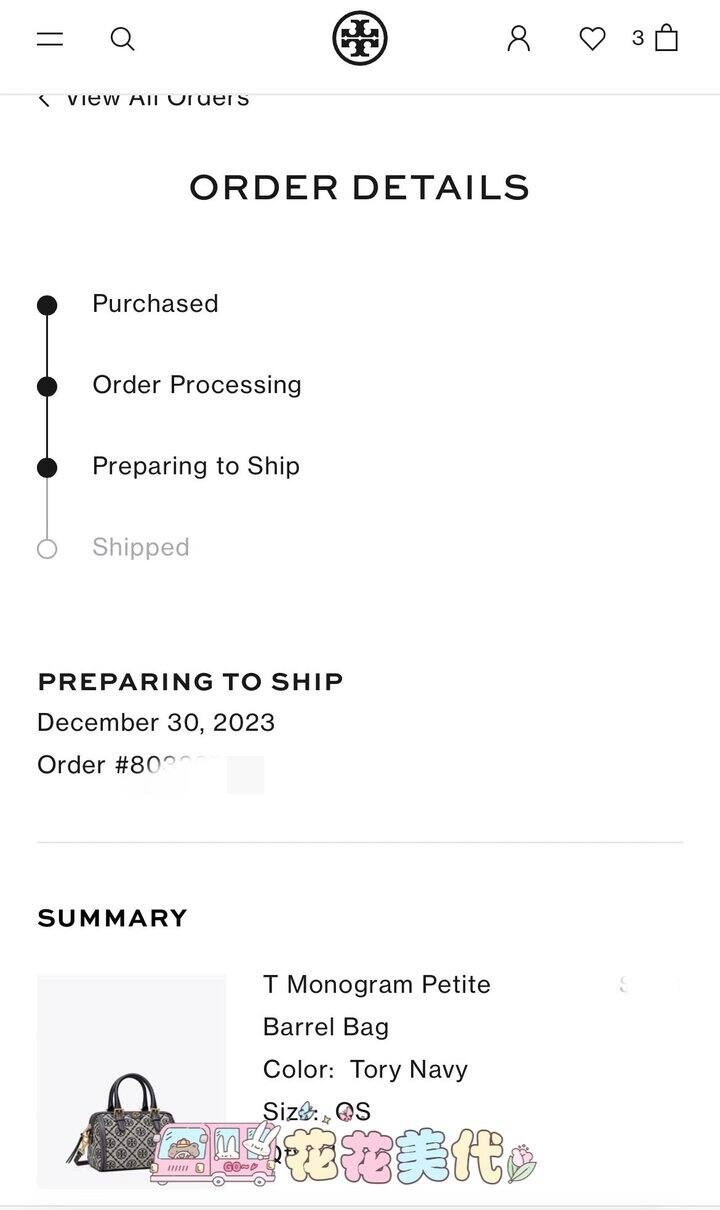The height and width of the screenshot is (1210, 720).
Task: Open the T Monogram Petite Barrel Bag link
Action: pyautogui.click(x=377, y=1005)
